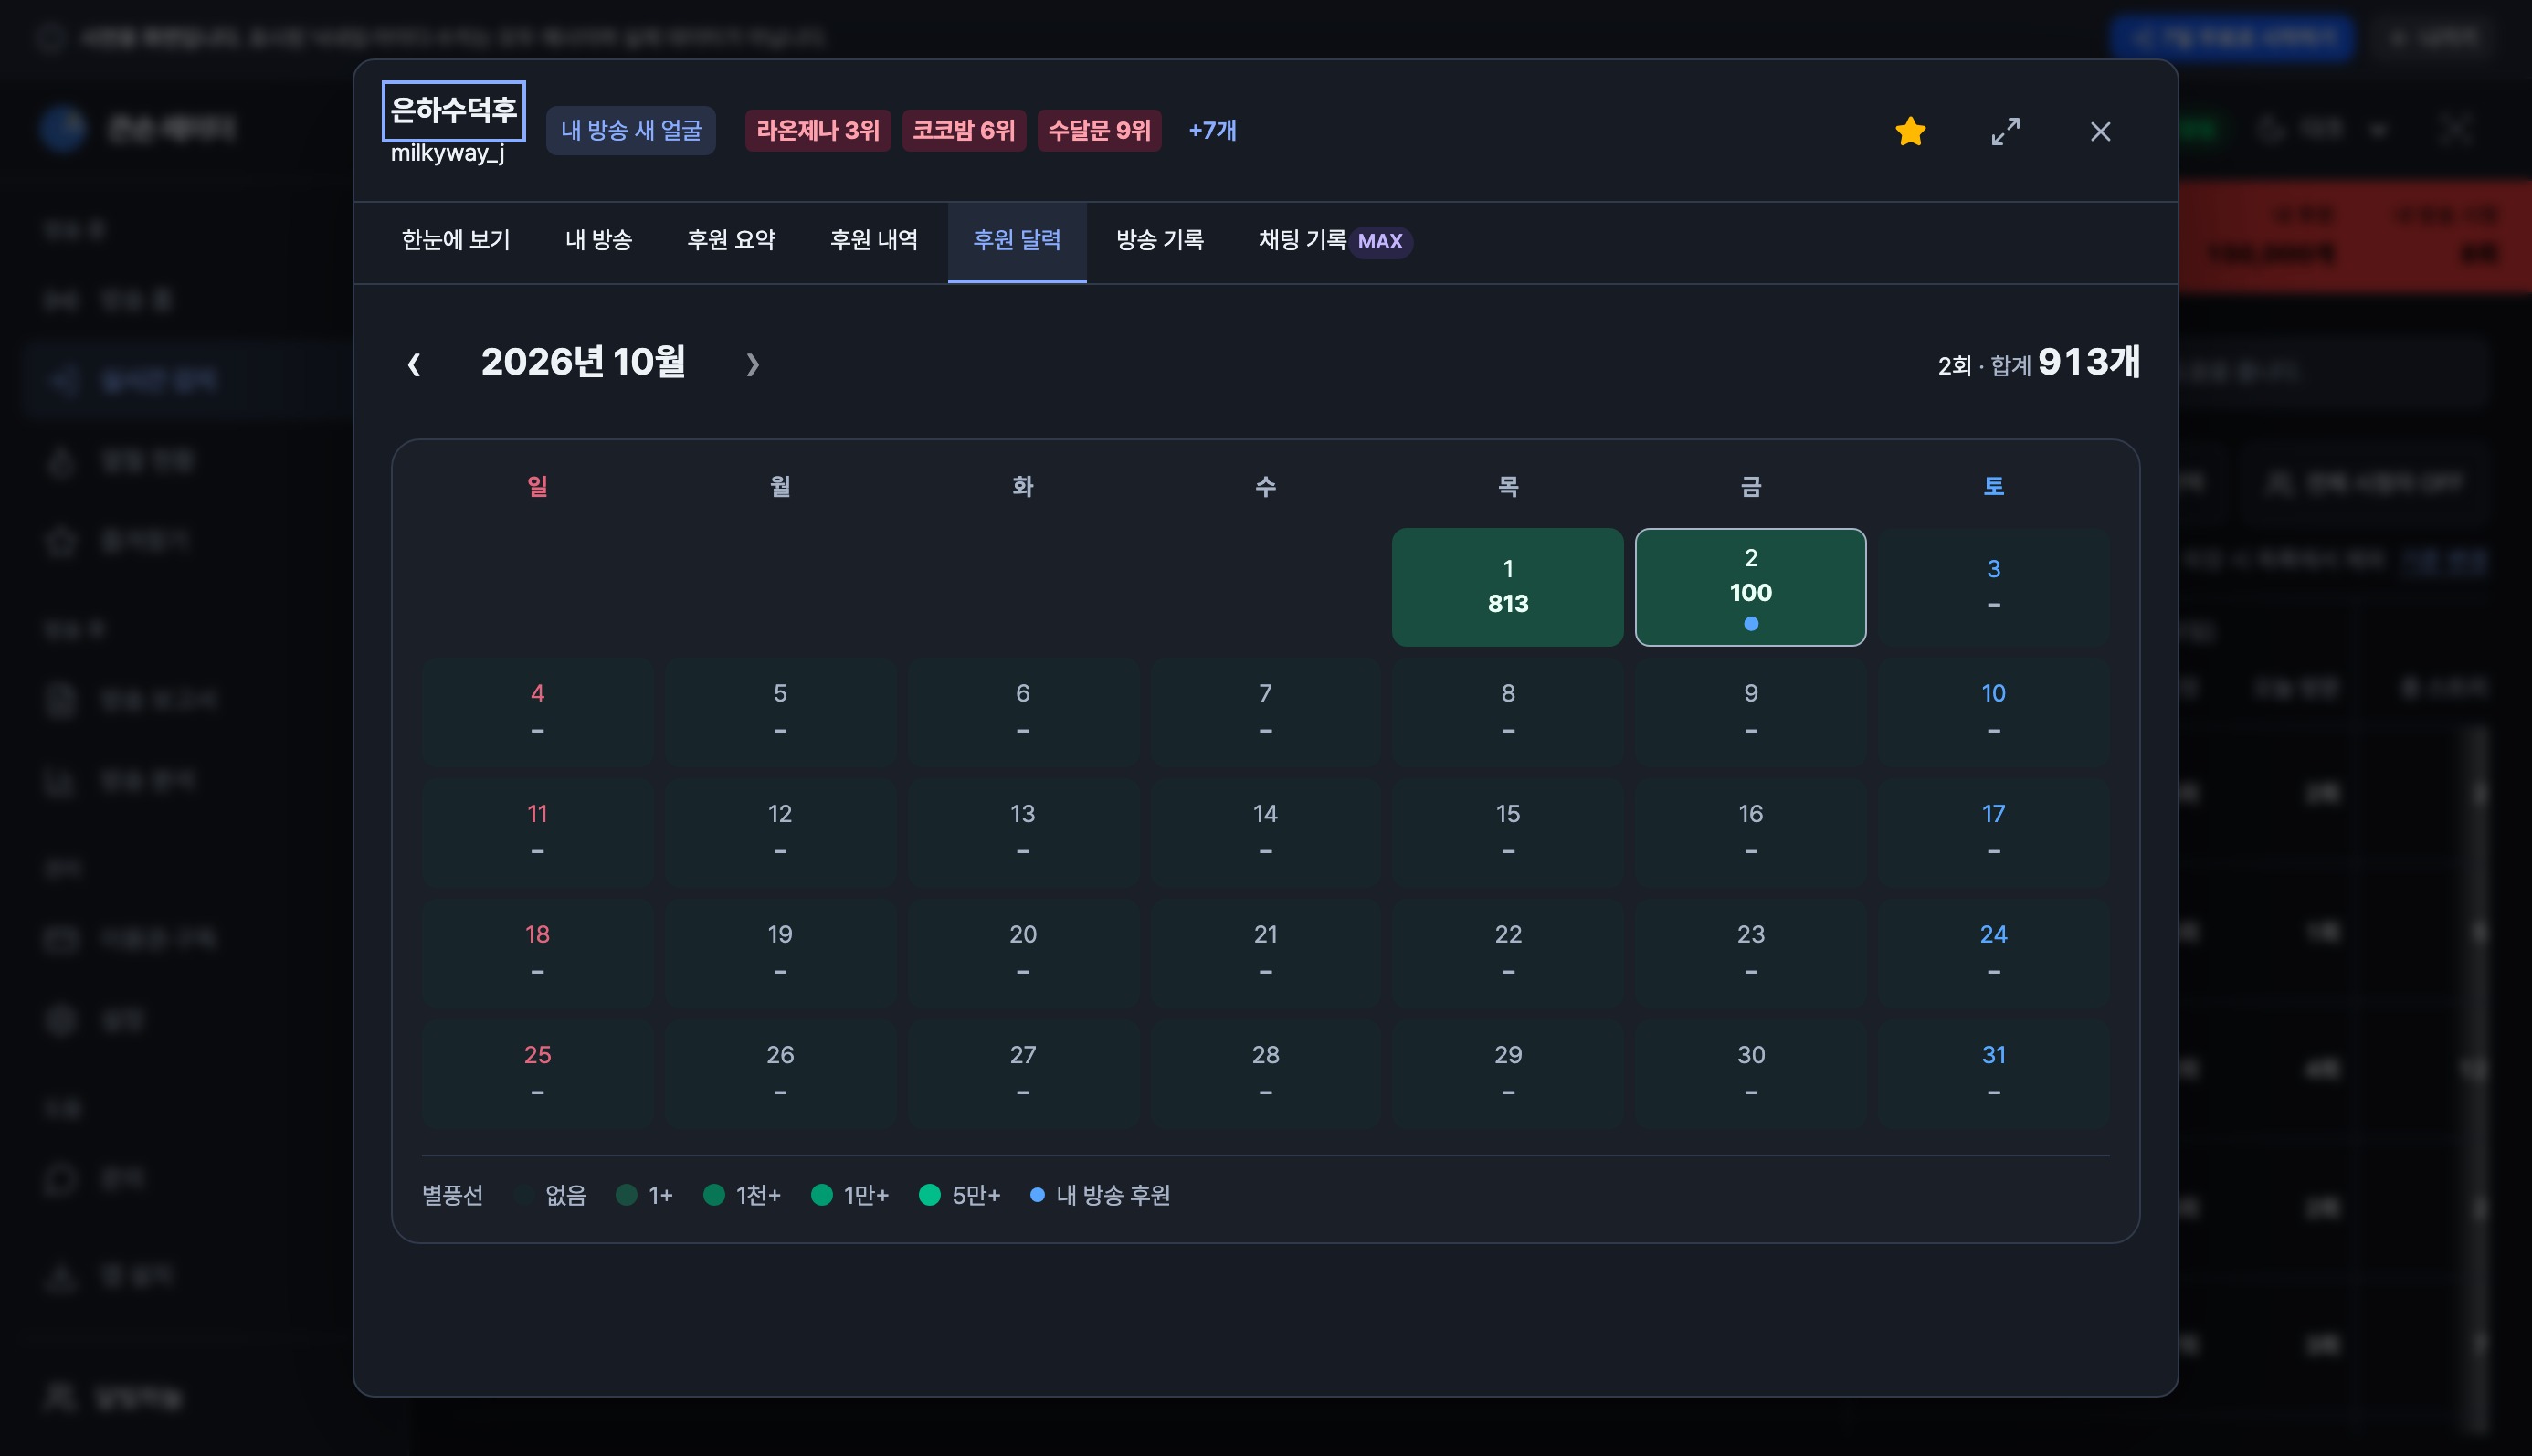Select October 1 cell with 813 donations
Viewport: 2532px width, 1456px height.
[1508, 587]
